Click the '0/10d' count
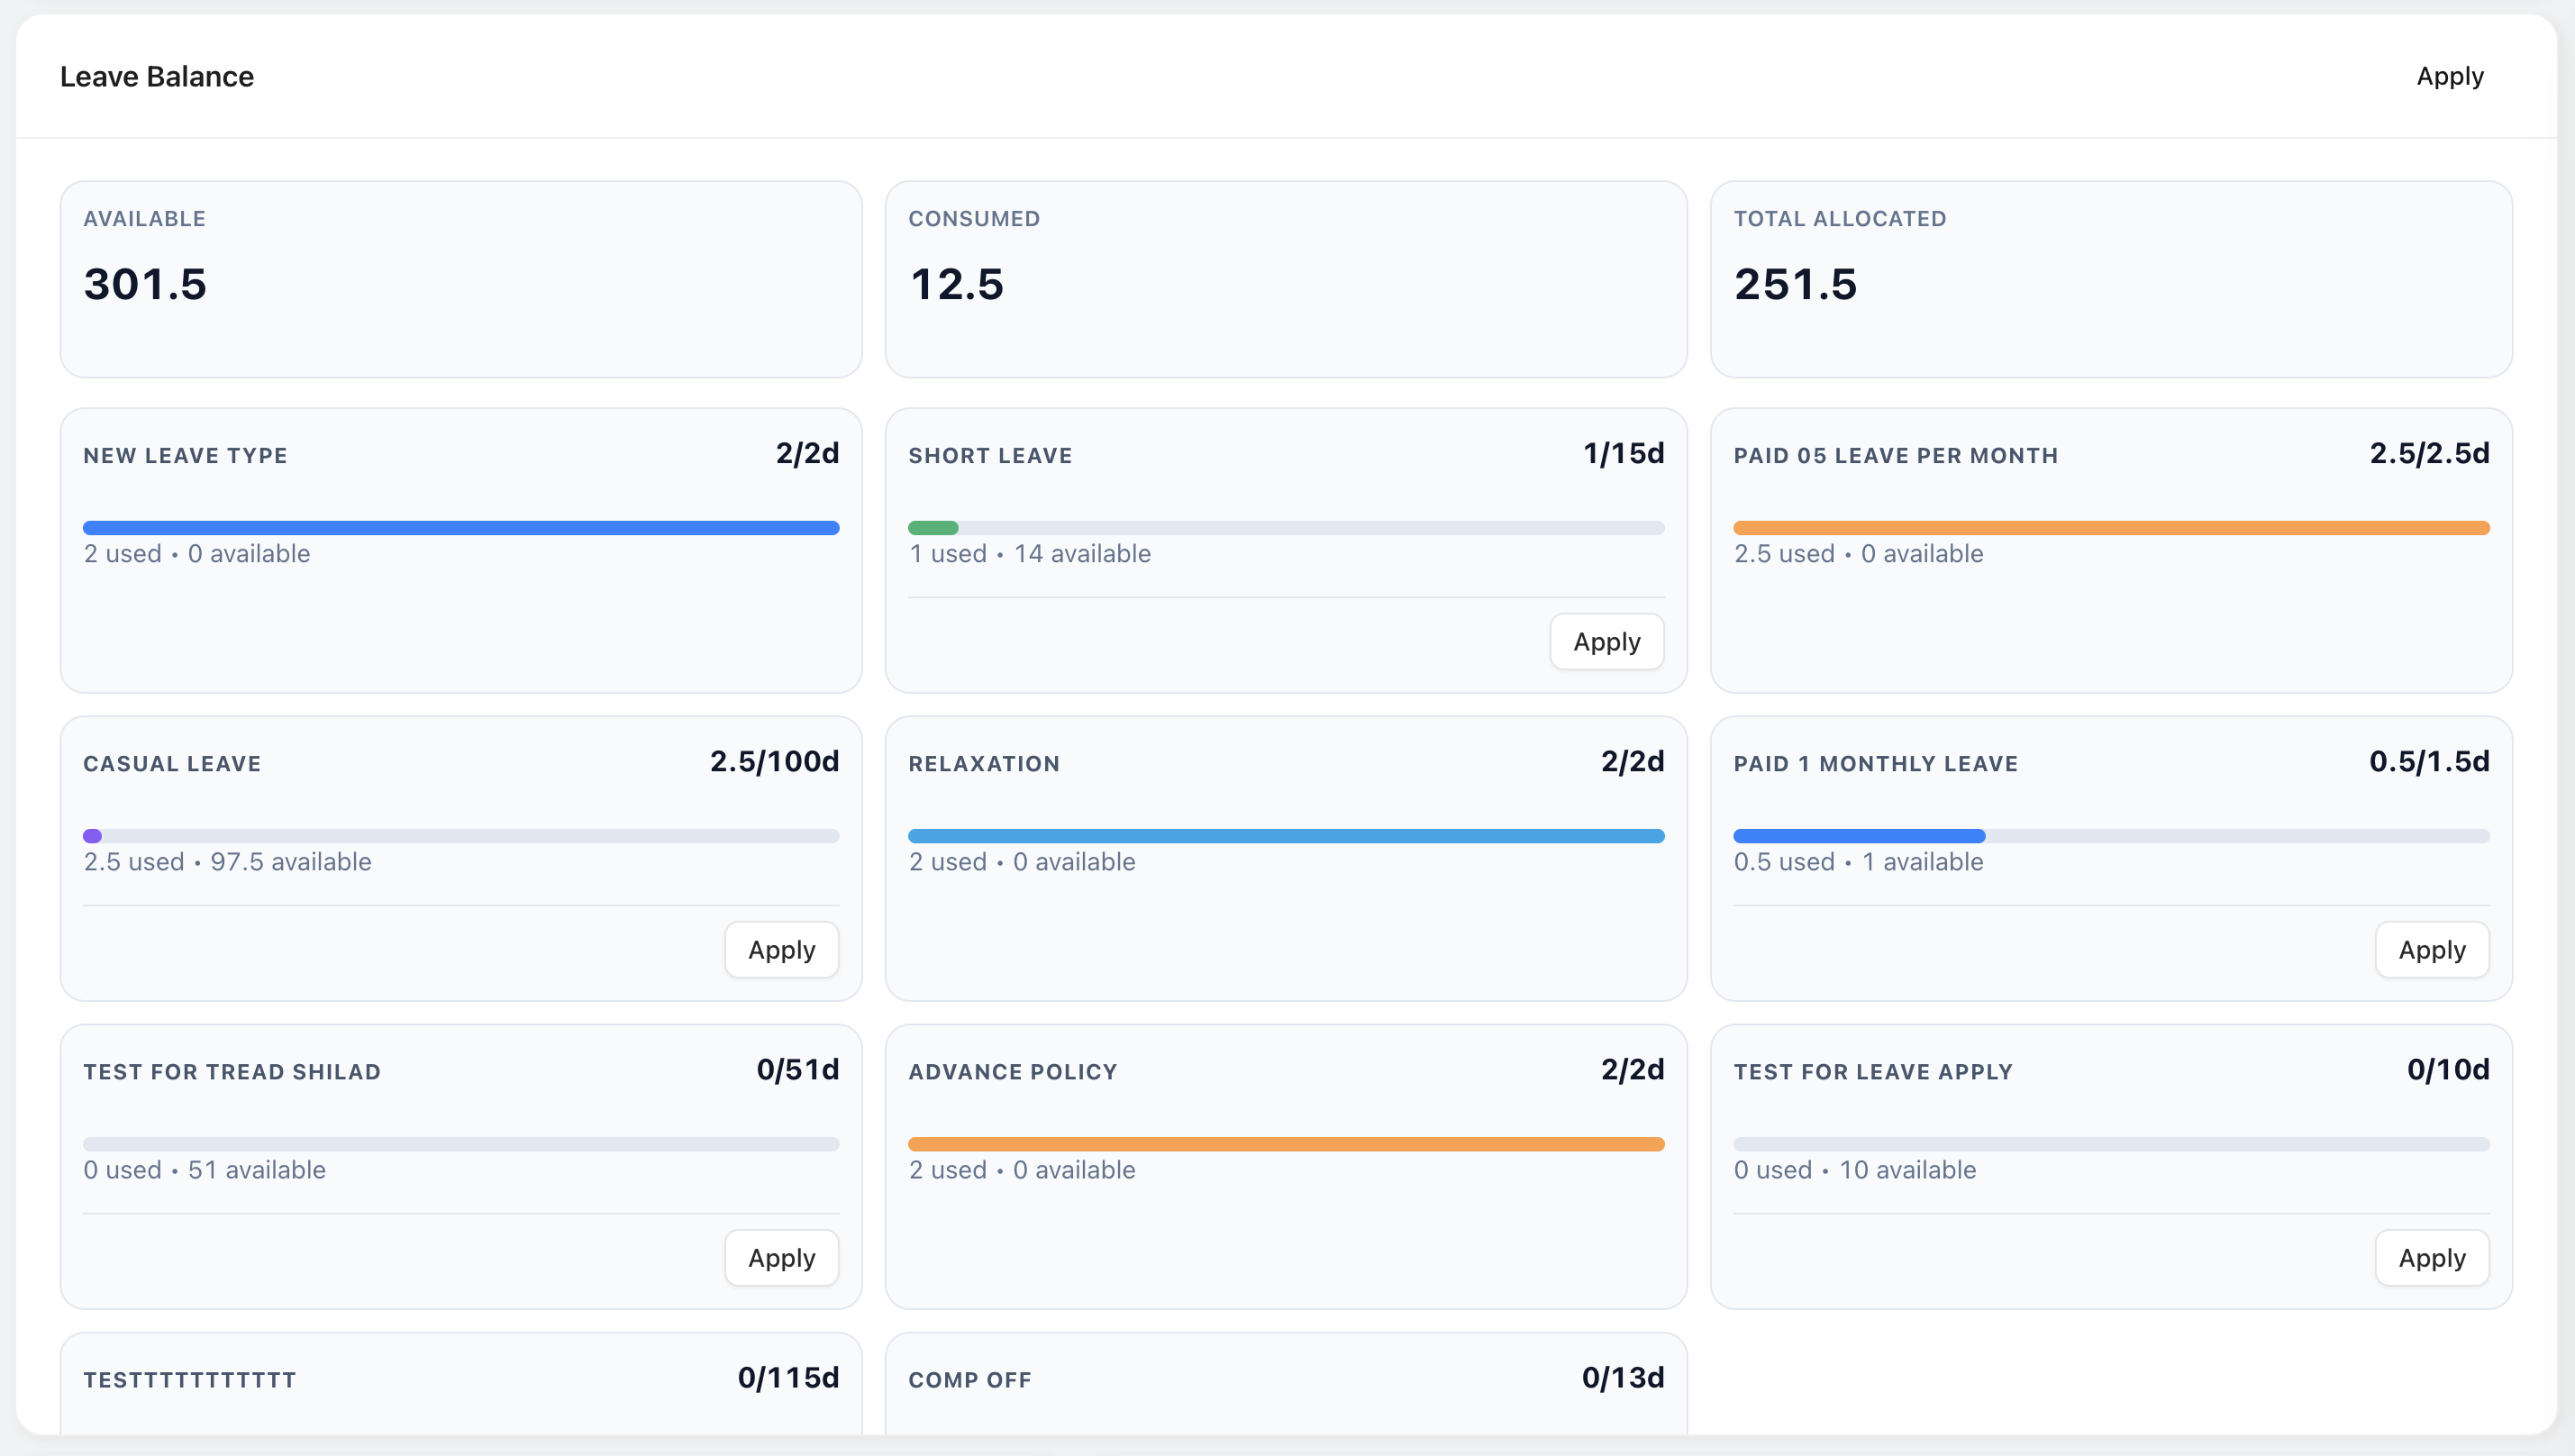Screen dimensions: 2575x1456 [2448, 1070]
